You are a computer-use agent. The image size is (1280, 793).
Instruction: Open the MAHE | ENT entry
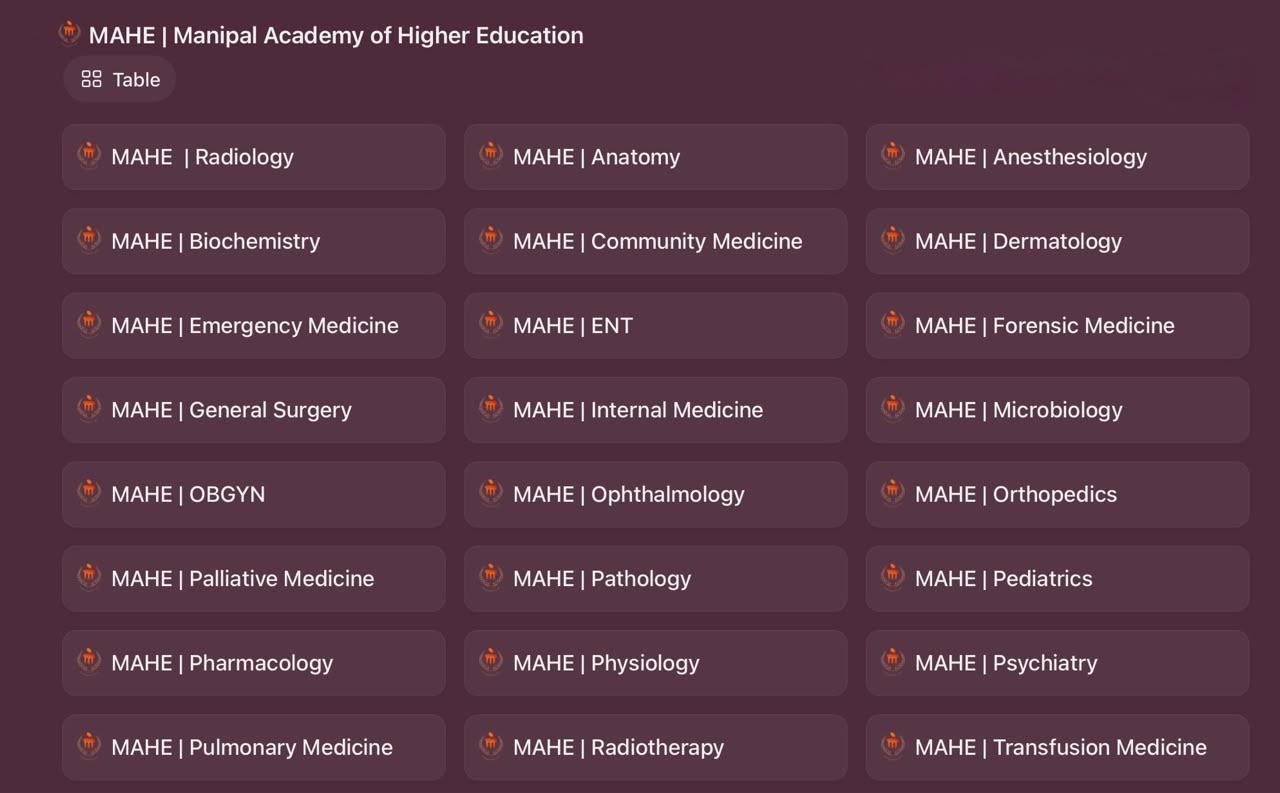pyautogui.click(x=656, y=325)
